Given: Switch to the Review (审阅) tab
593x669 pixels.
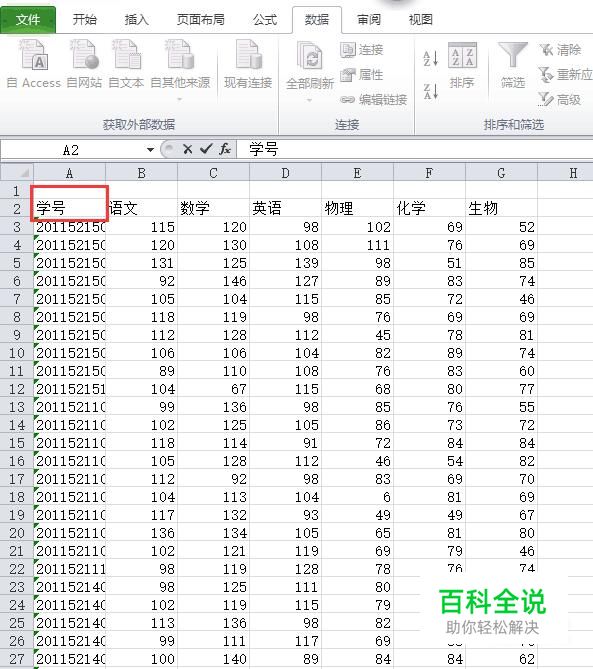Looking at the screenshot, I should [x=369, y=20].
